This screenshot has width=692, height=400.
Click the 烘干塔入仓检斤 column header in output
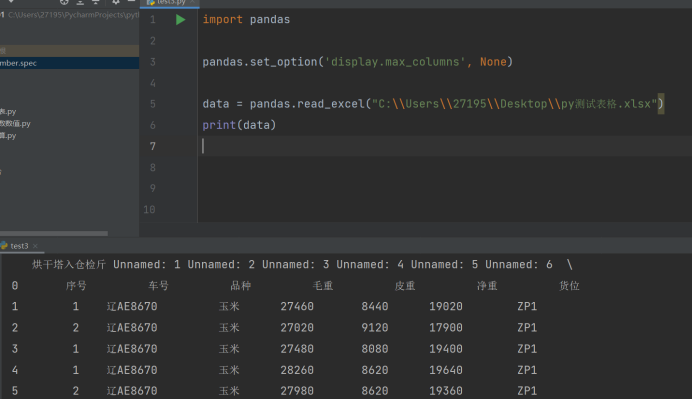coord(69,264)
